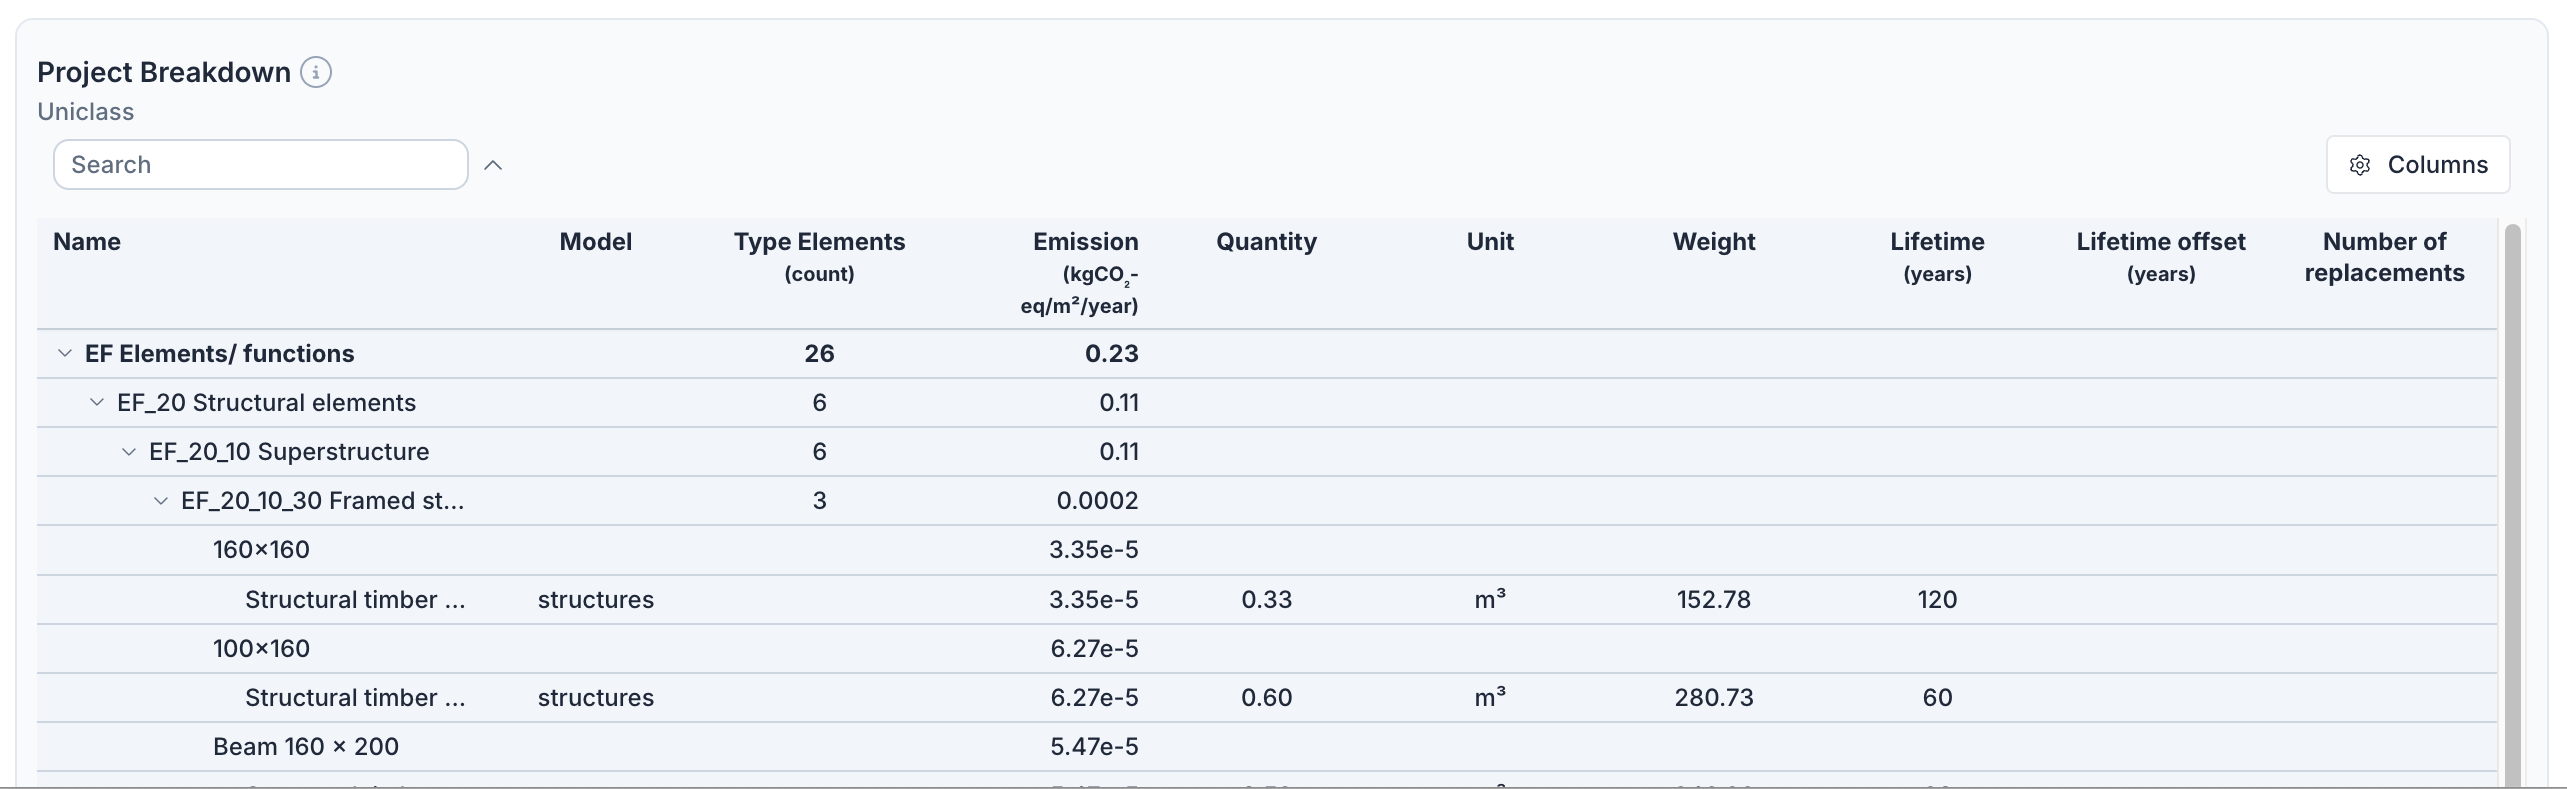2567x789 pixels.
Task: Click the vertical table scrollbar
Action: pyautogui.click(x=2512, y=505)
